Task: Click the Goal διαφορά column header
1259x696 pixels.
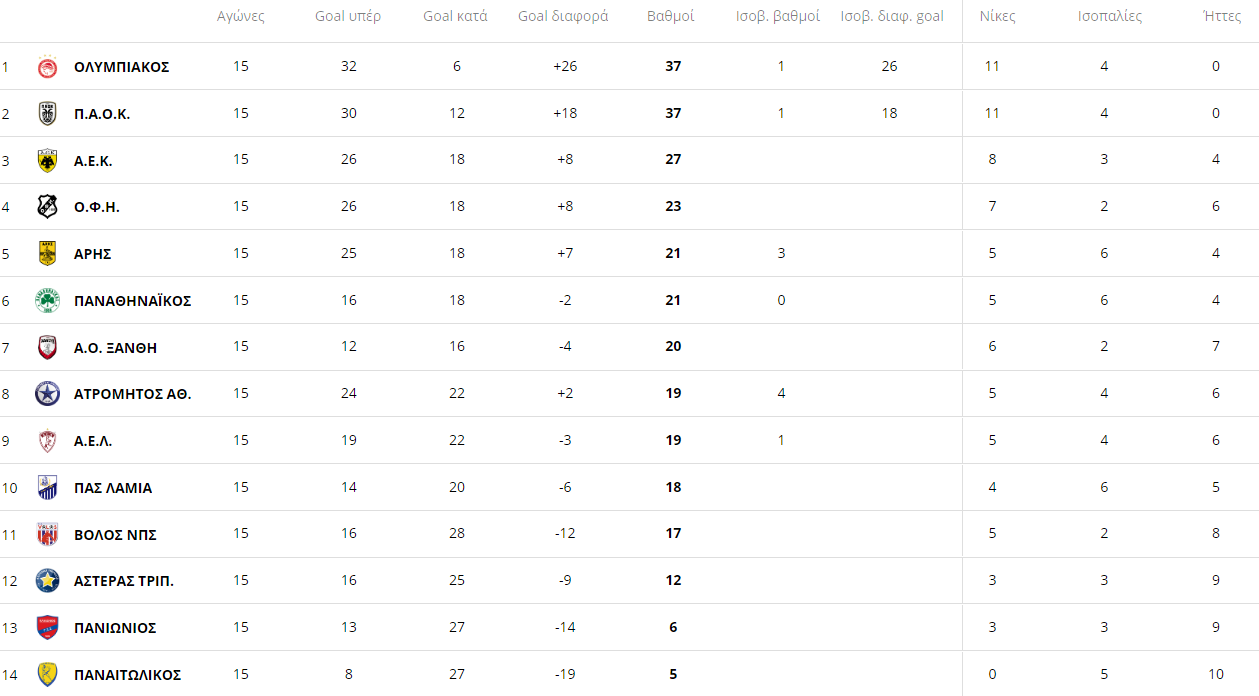Action: 563,16
